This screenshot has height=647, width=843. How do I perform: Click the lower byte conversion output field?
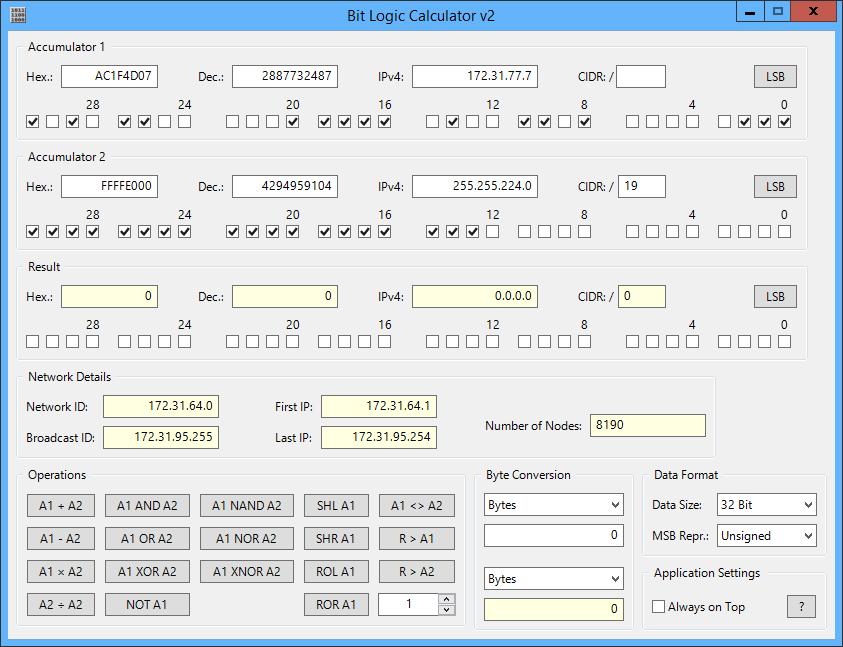(554, 609)
